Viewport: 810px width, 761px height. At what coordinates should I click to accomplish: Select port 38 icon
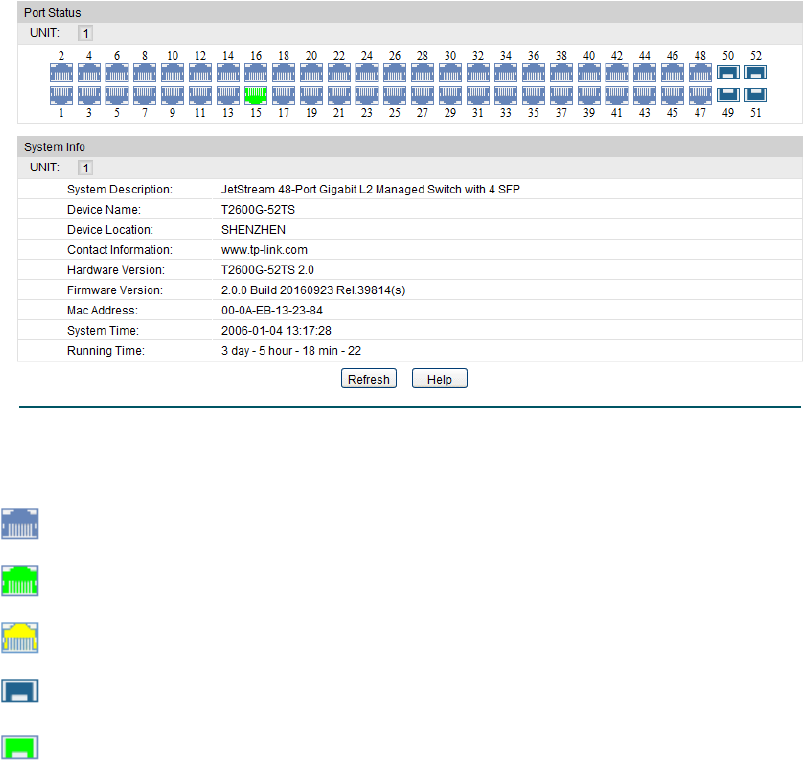click(x=562, y=72)
